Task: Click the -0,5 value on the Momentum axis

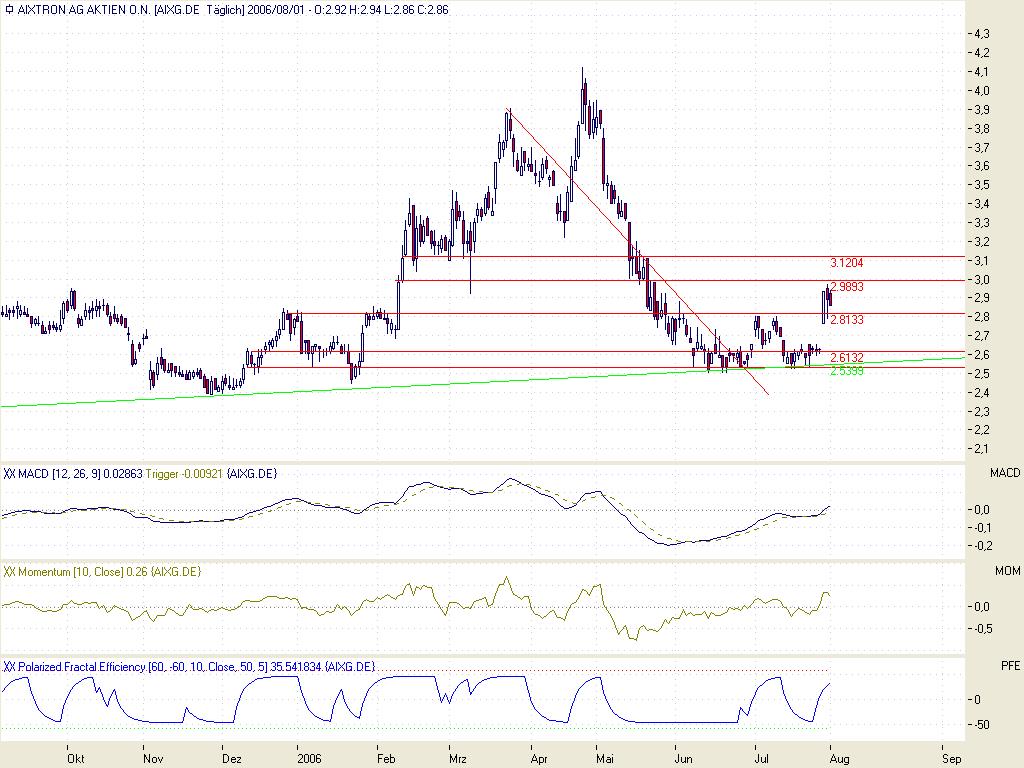Action: coord(983,628)
